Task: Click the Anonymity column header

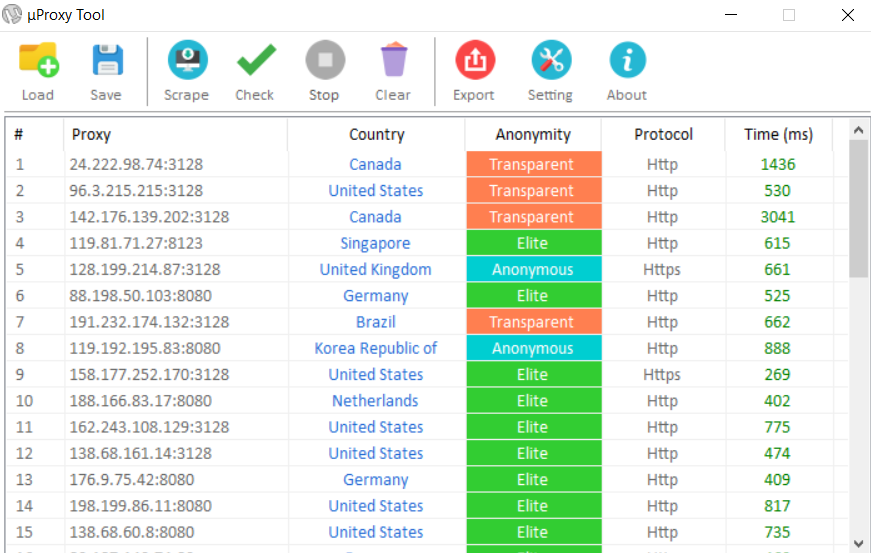Action: [x=533, y=134]
